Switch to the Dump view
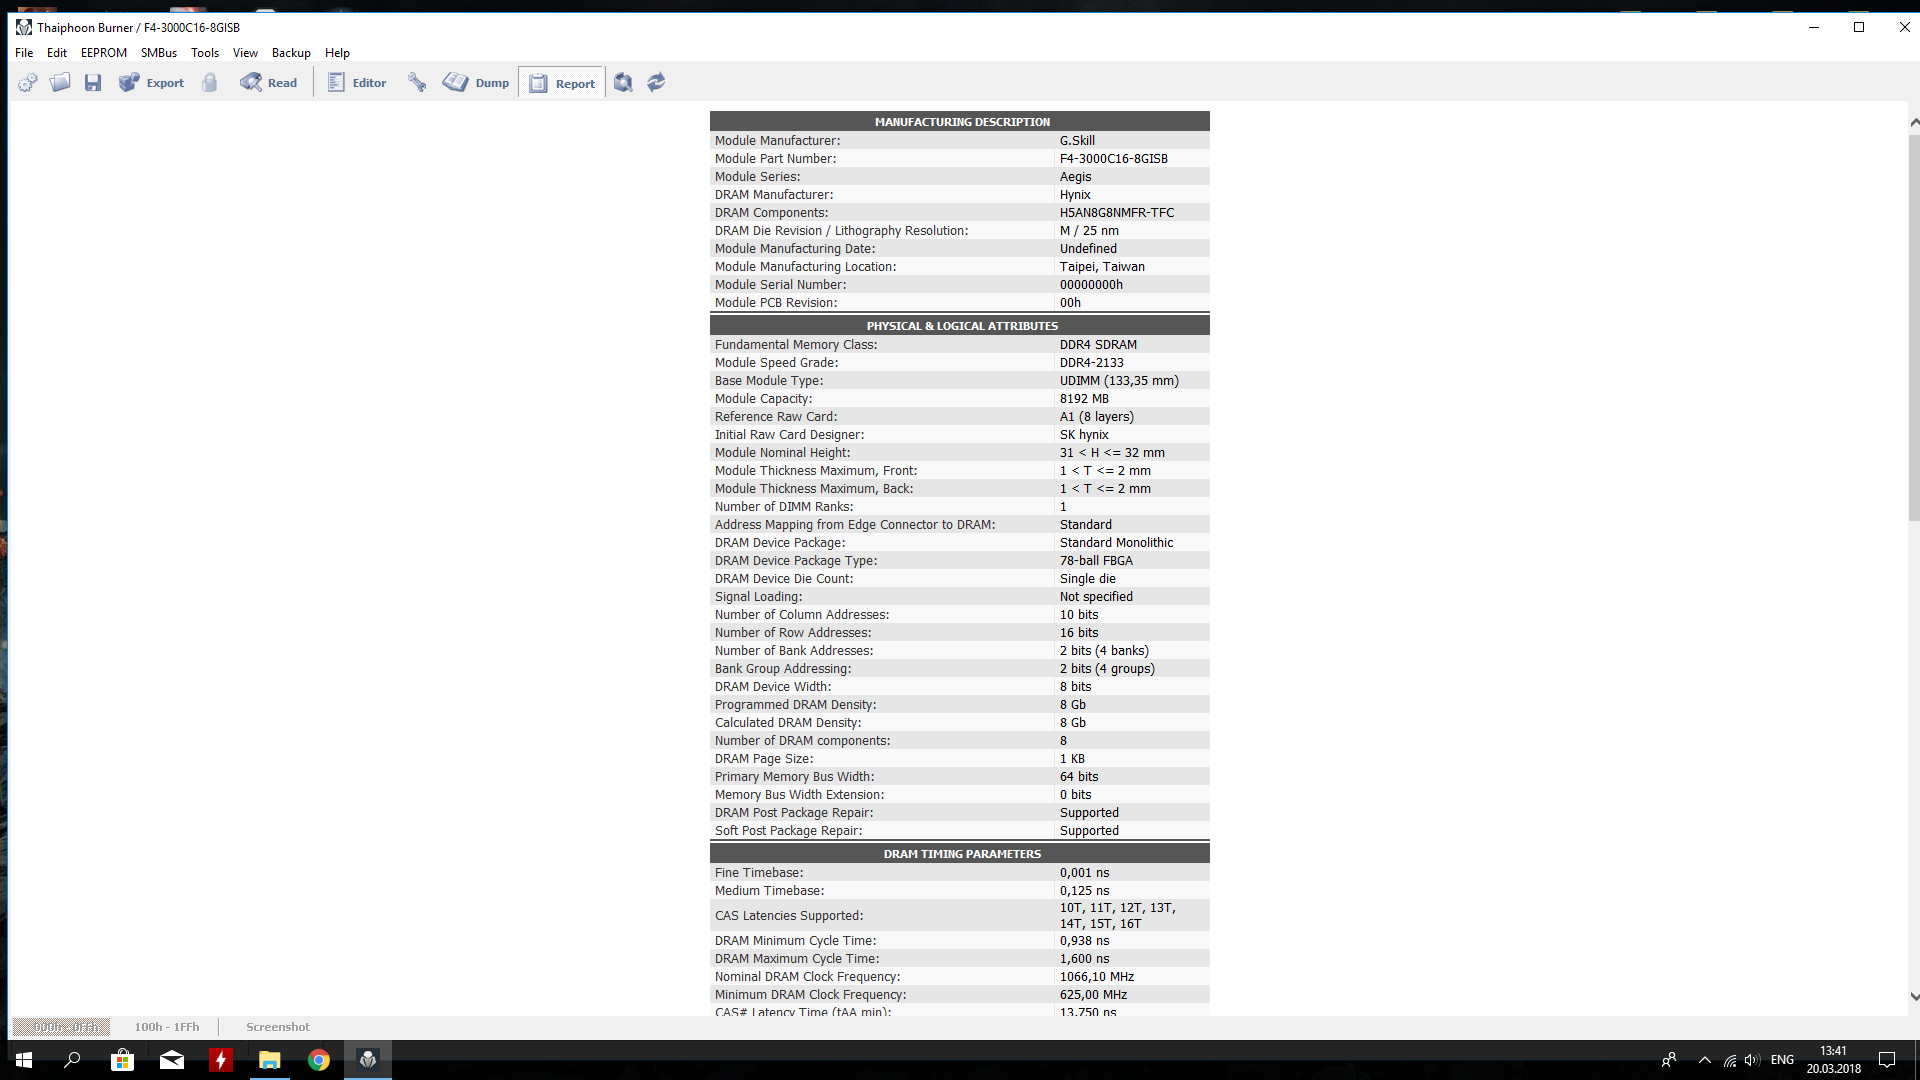 click(476, 83)
